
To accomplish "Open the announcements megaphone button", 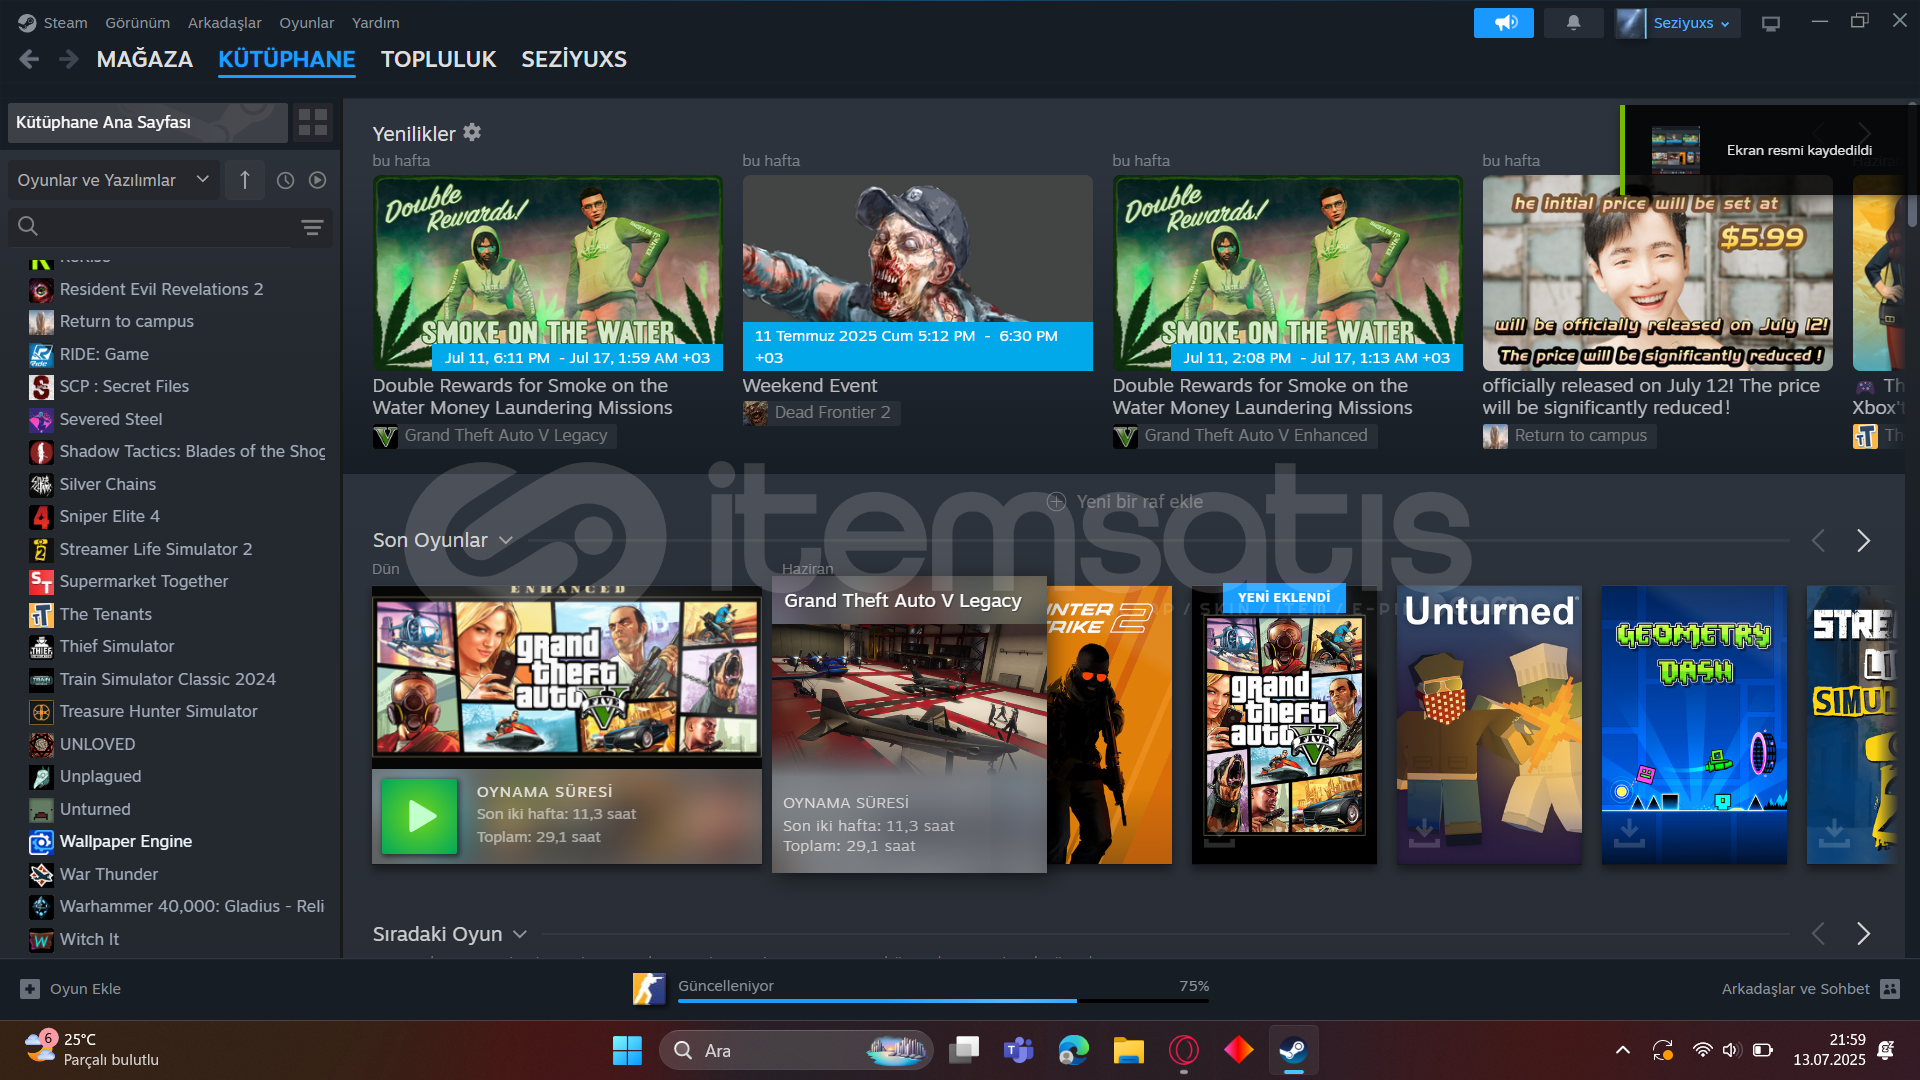I will (1503, 23).
